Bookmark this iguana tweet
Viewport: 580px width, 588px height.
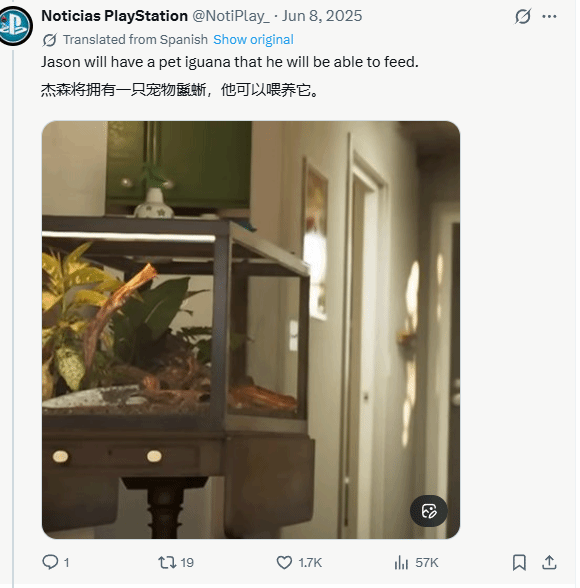click(519, 562)
